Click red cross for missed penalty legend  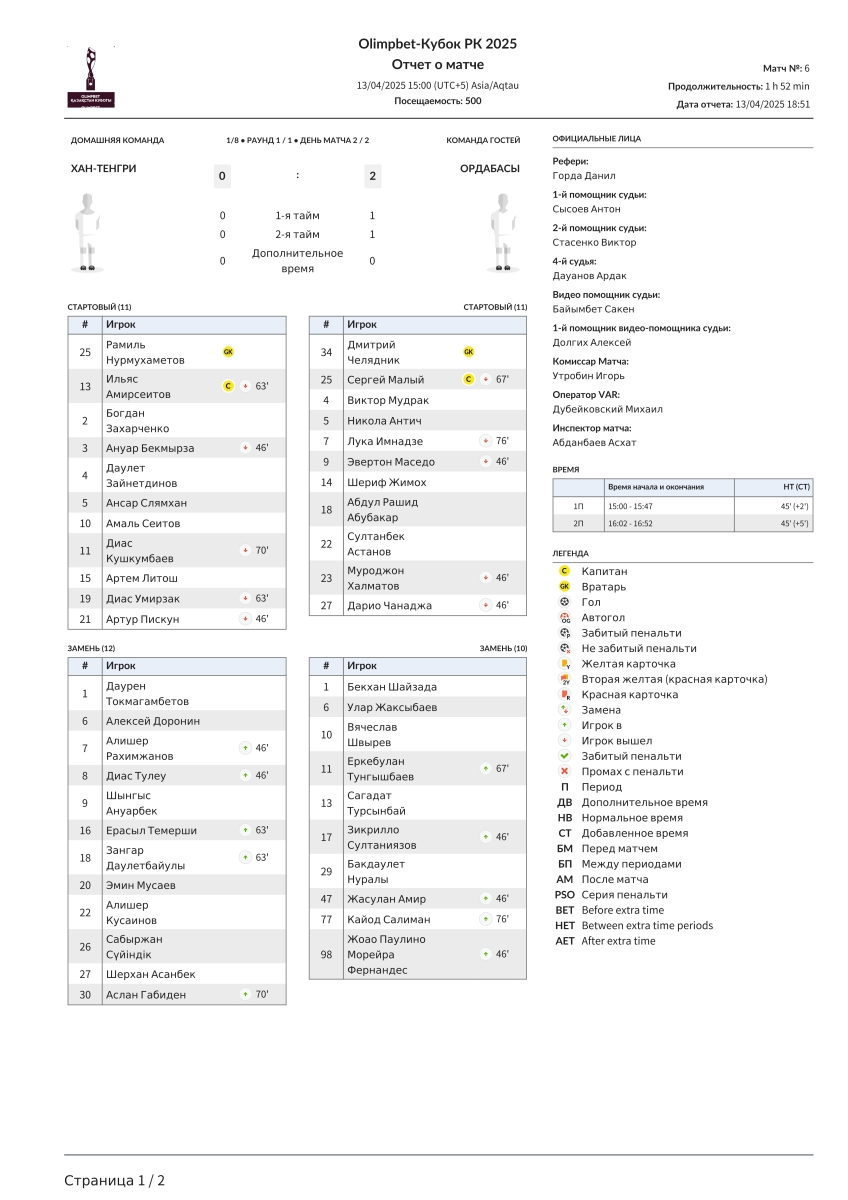click(x=564, y=772)
